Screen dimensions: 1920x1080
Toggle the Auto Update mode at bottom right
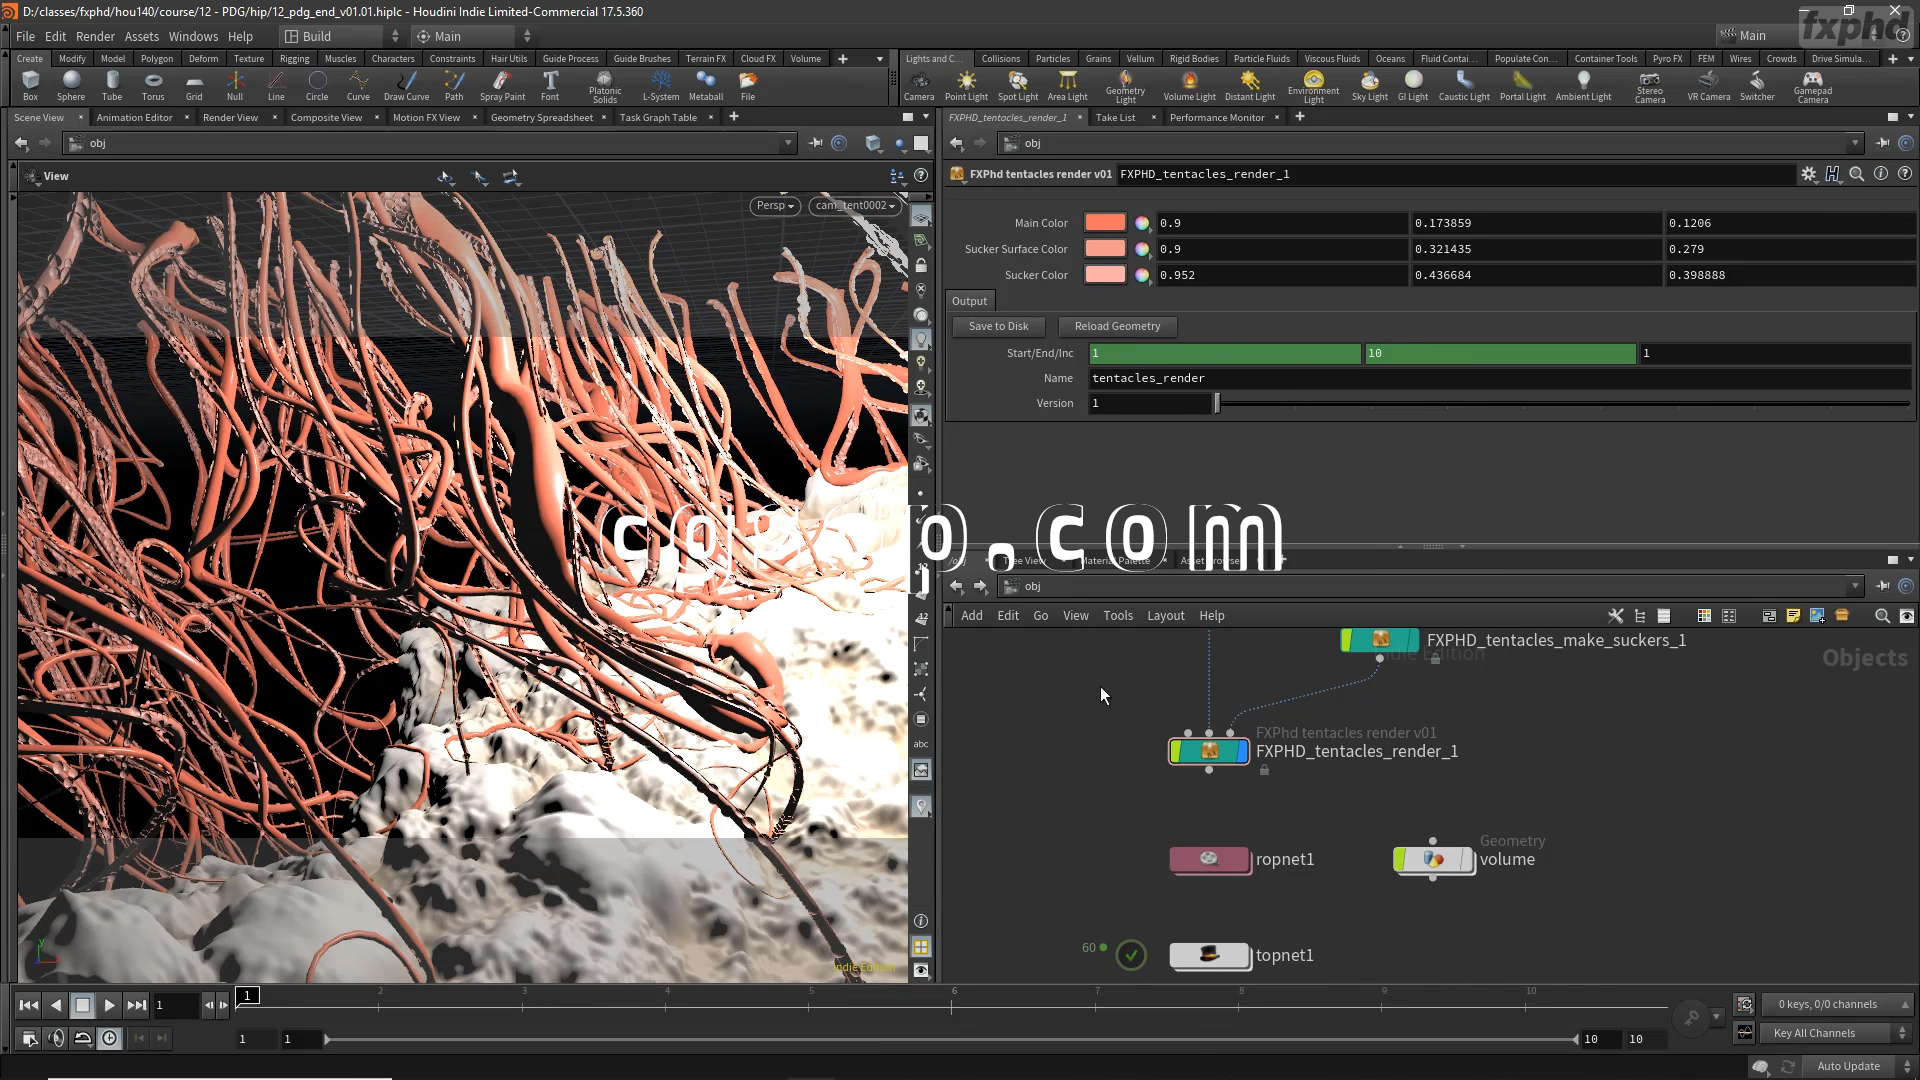pos(1848,1066)
